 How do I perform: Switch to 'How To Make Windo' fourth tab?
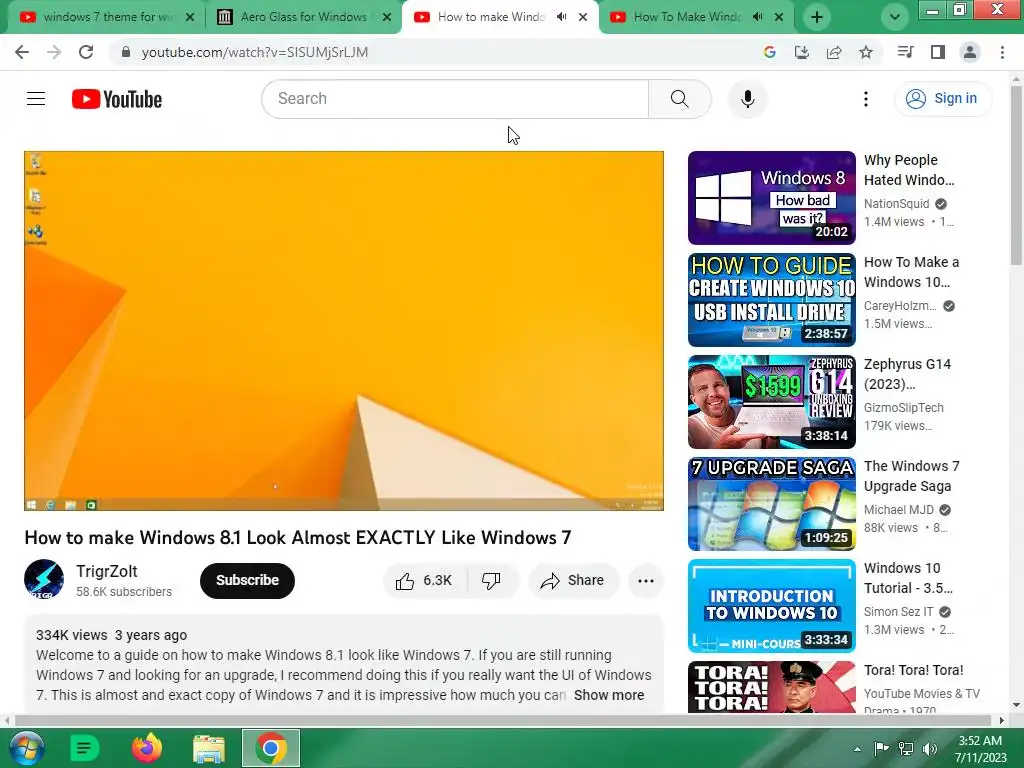tap(688, 17)
